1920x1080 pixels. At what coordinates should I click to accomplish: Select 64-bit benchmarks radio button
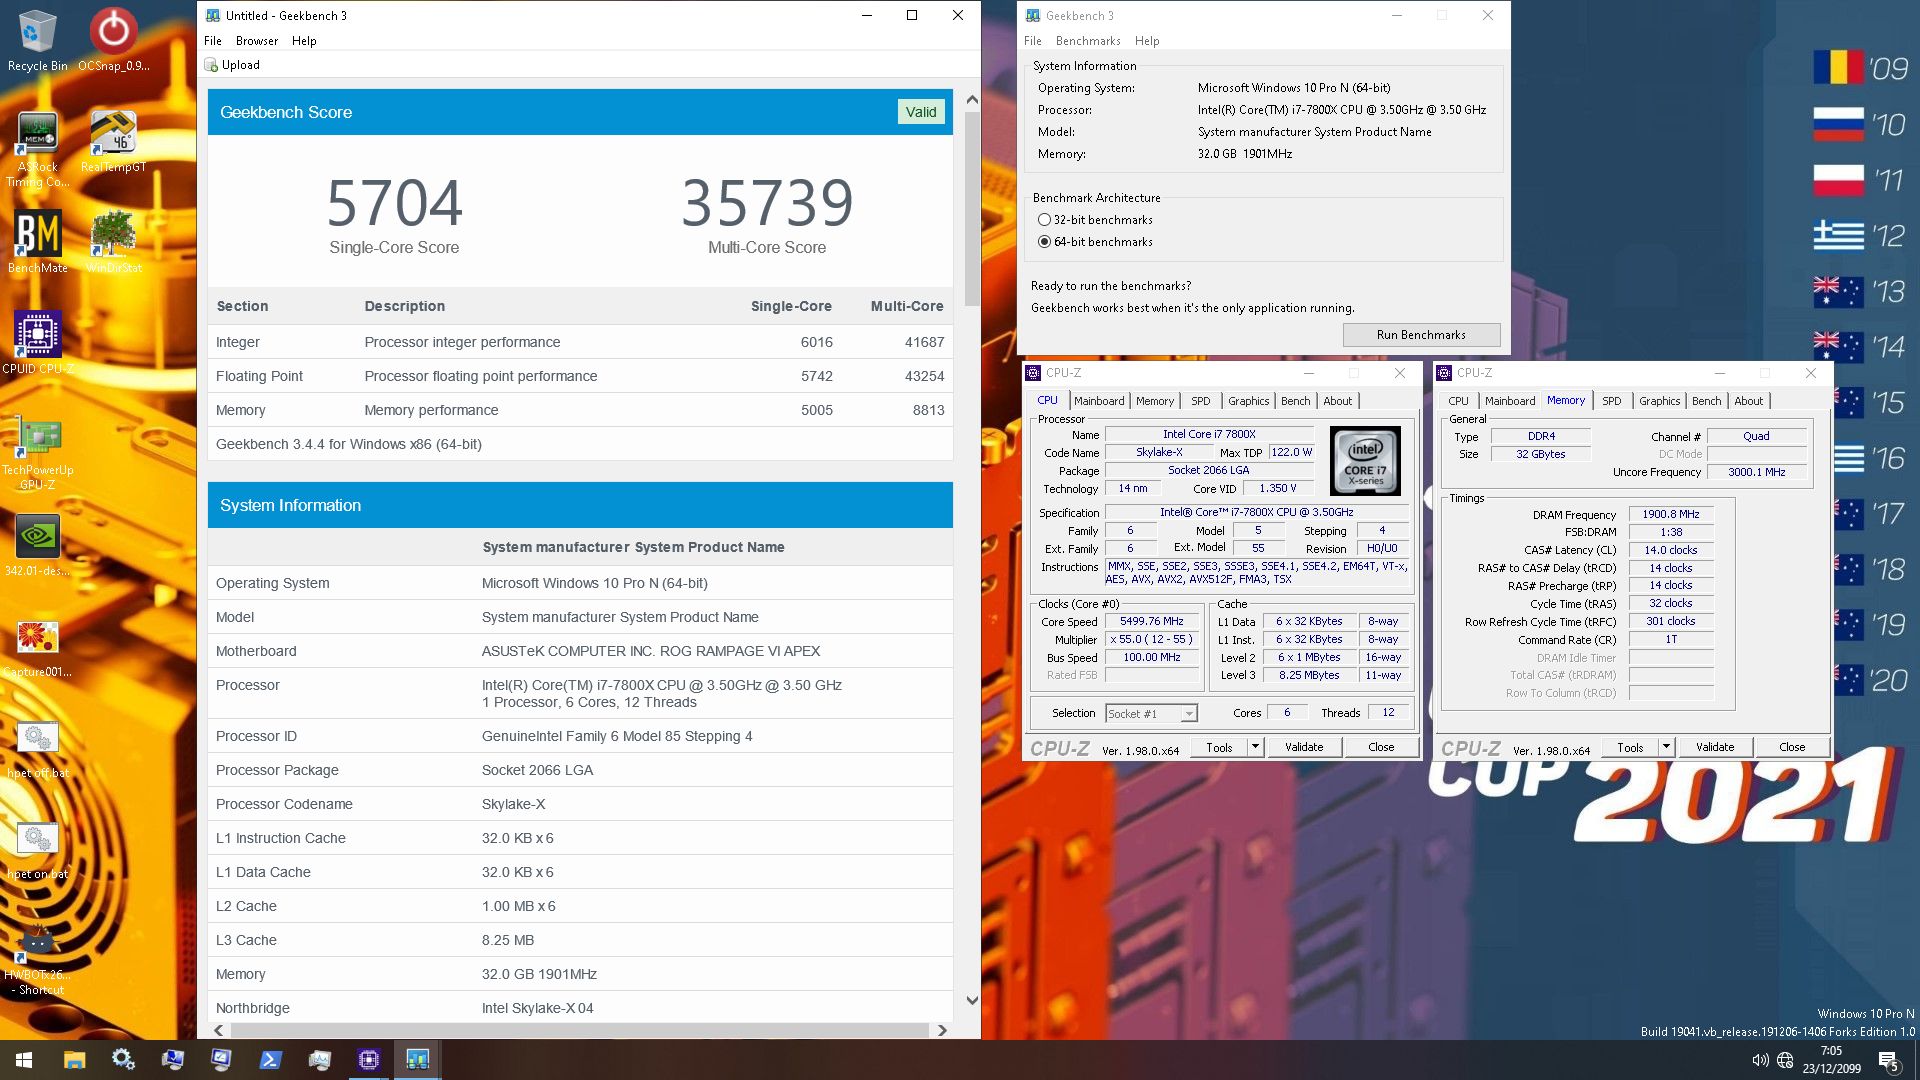pyautogui.click(x=1044, y=242)
